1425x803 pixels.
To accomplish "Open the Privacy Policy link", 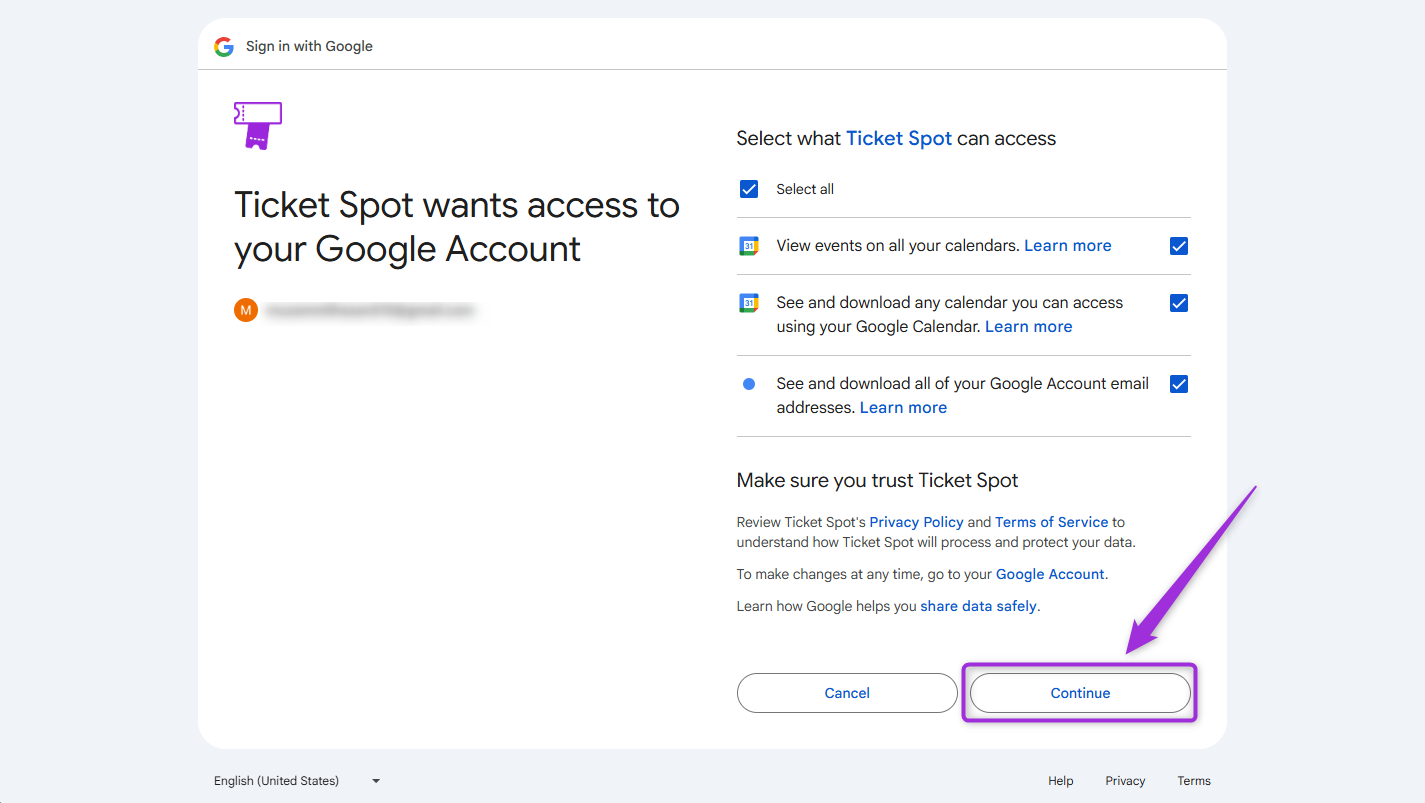I will (916, 522).
